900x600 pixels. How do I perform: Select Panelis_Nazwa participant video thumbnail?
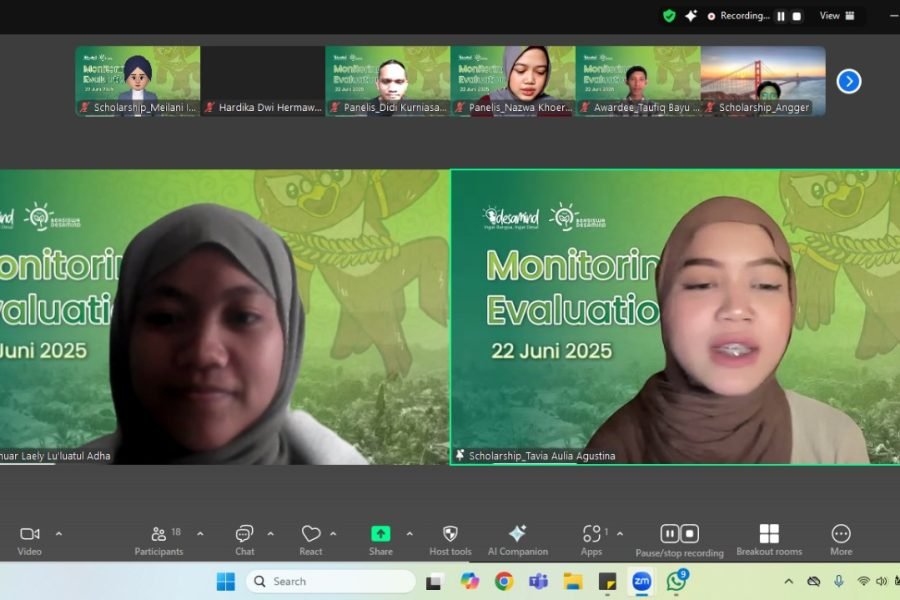point(512,80)
